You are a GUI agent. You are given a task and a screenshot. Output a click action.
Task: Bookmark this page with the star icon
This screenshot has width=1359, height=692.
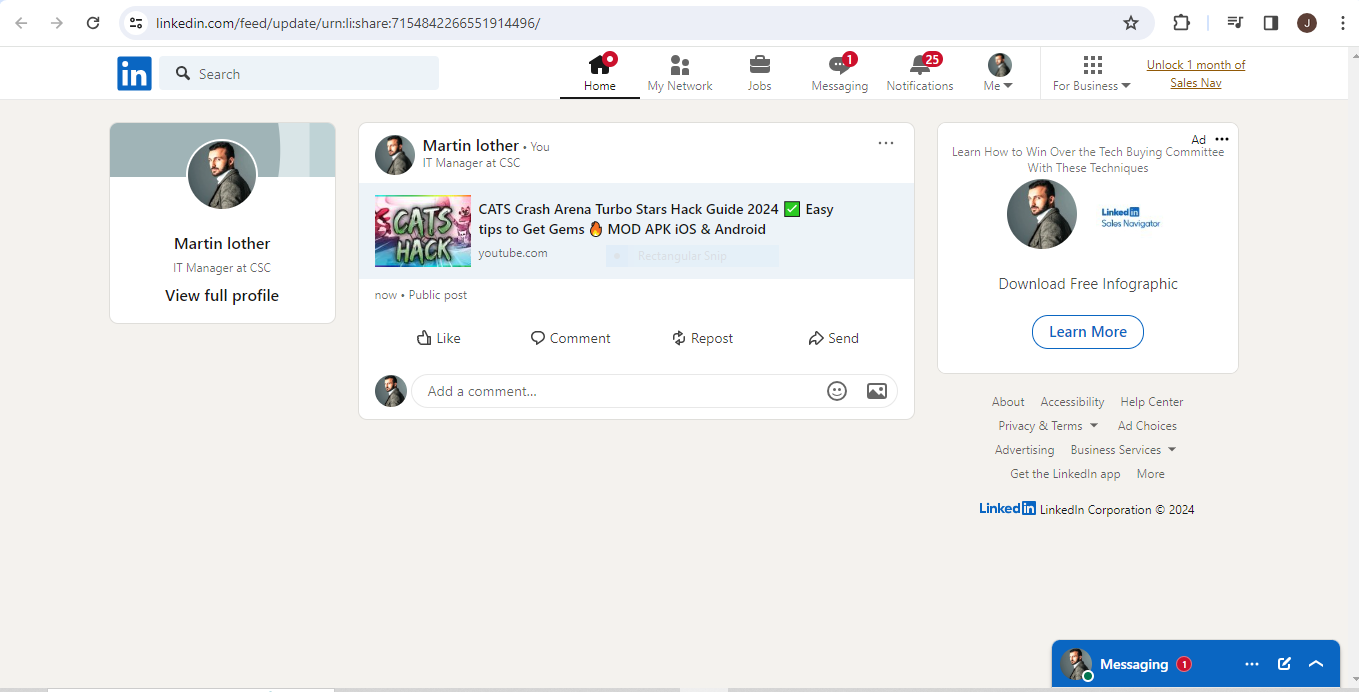pyautogui.click(x=1131, y=22)
